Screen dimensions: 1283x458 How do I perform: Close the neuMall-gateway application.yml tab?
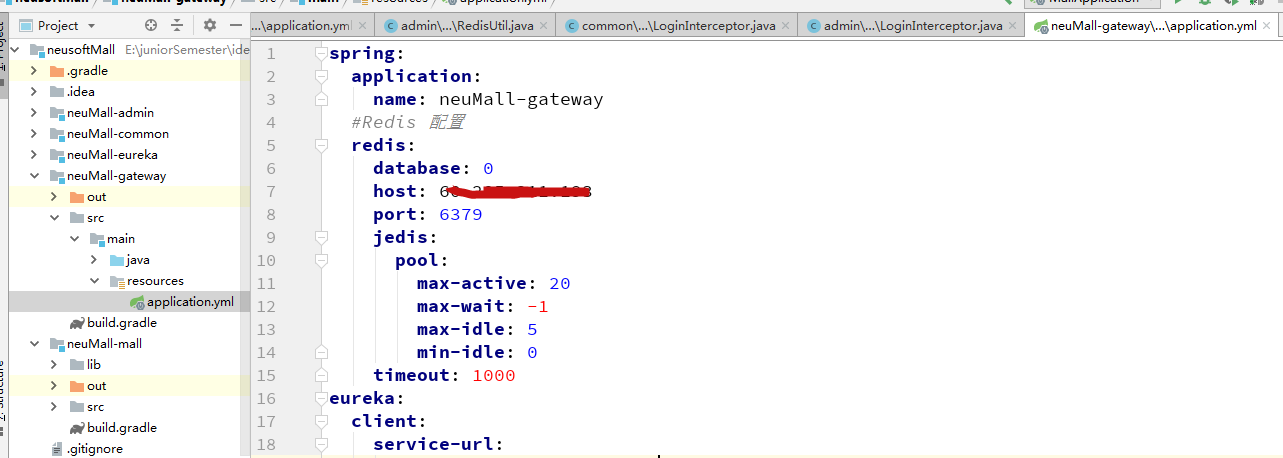click(x=1269, y=26)
